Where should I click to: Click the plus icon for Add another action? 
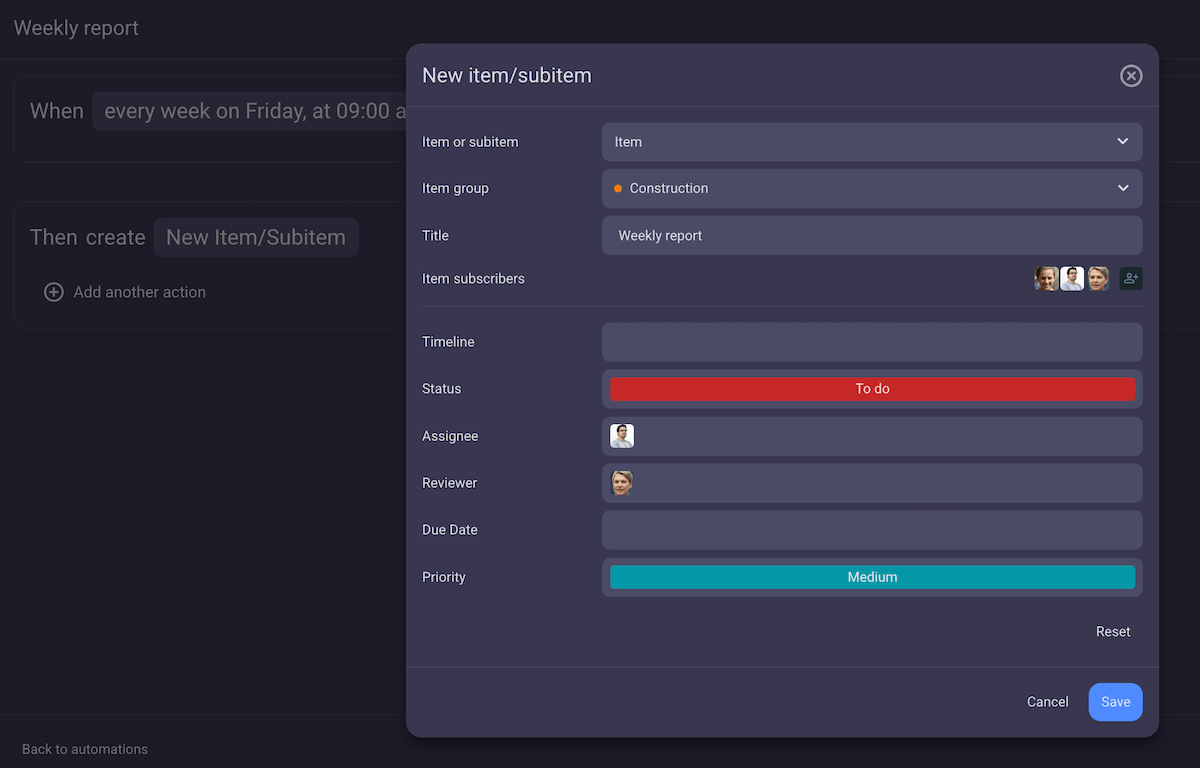click(x=54, y=292)
